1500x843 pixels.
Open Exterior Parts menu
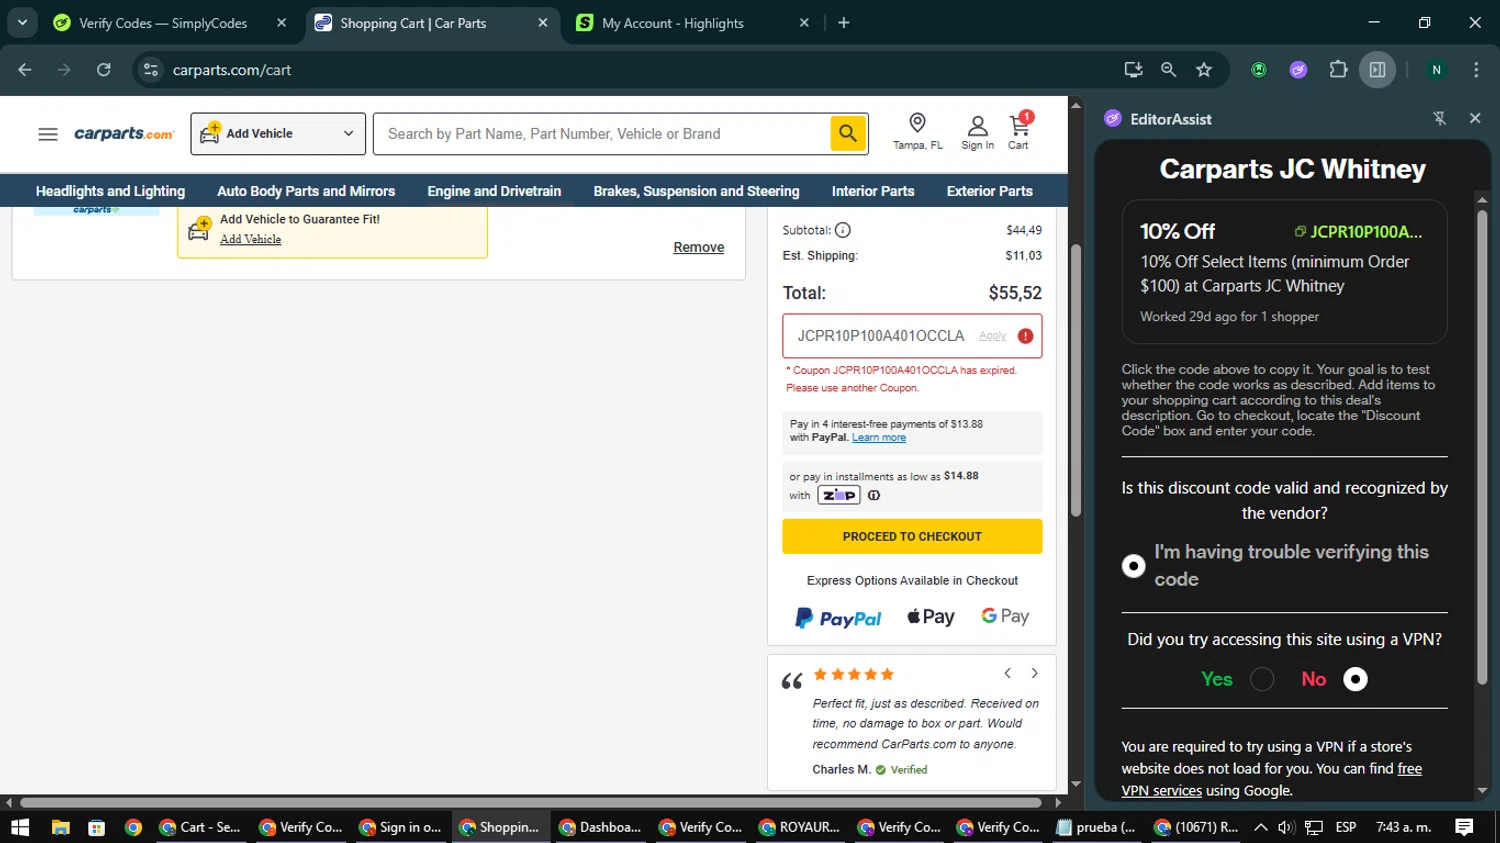point(990,191)
